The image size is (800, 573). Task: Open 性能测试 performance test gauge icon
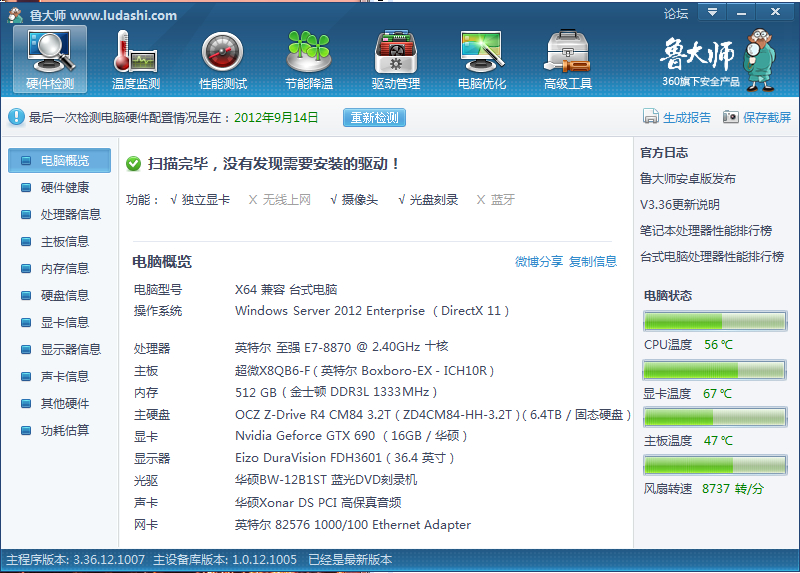(222, 59)
